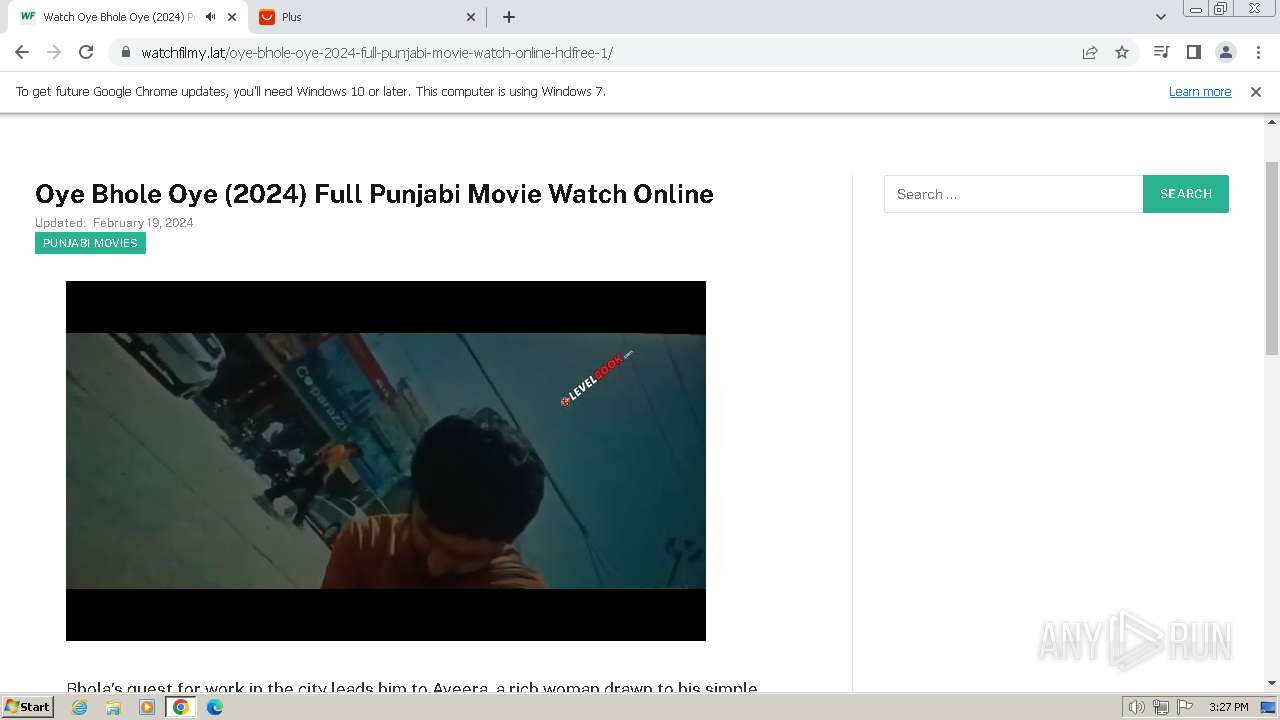Open media controls icon in toolbar

pos(1161,52)
